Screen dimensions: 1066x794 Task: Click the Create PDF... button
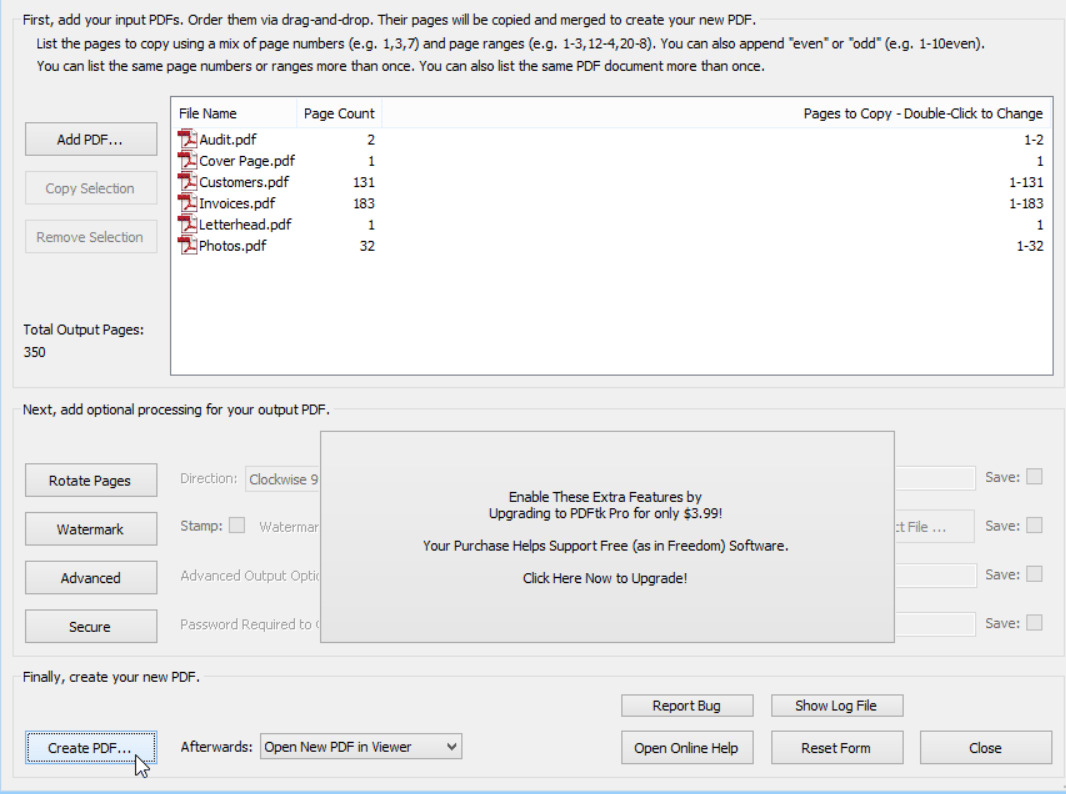tap(90, 748)
